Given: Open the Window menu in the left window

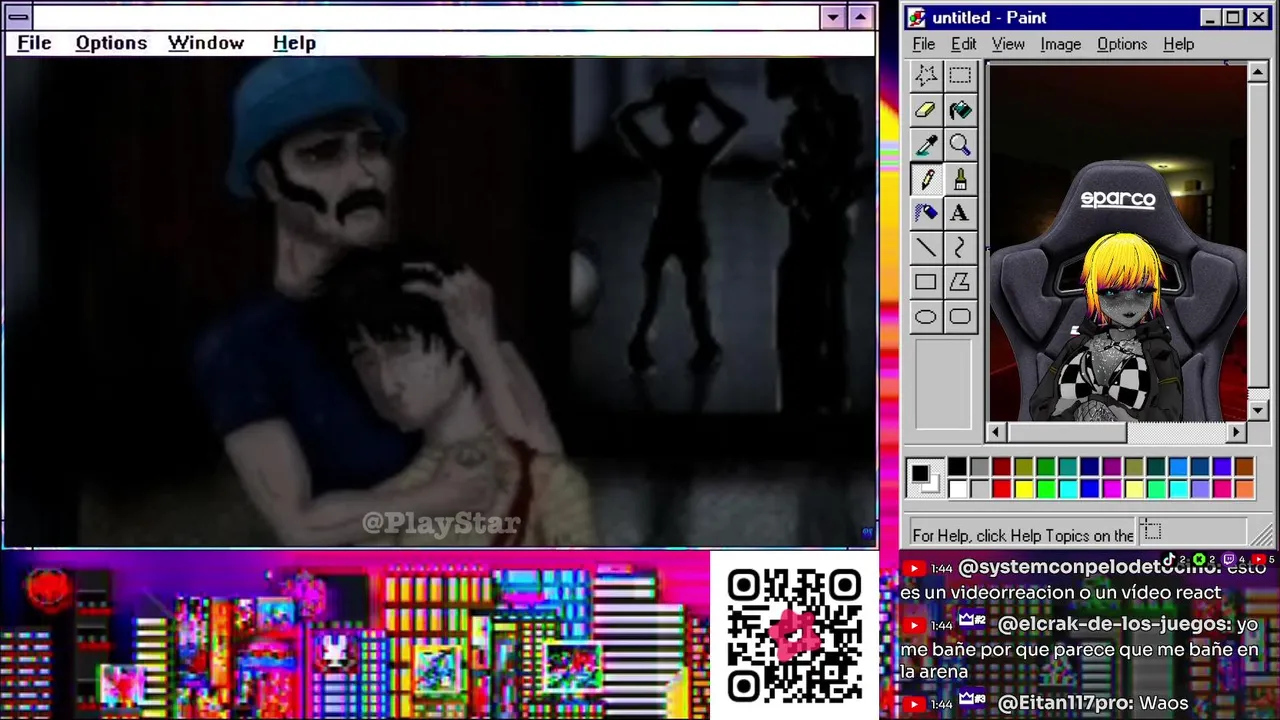Looking at the screenshot, I should [206, 43].
